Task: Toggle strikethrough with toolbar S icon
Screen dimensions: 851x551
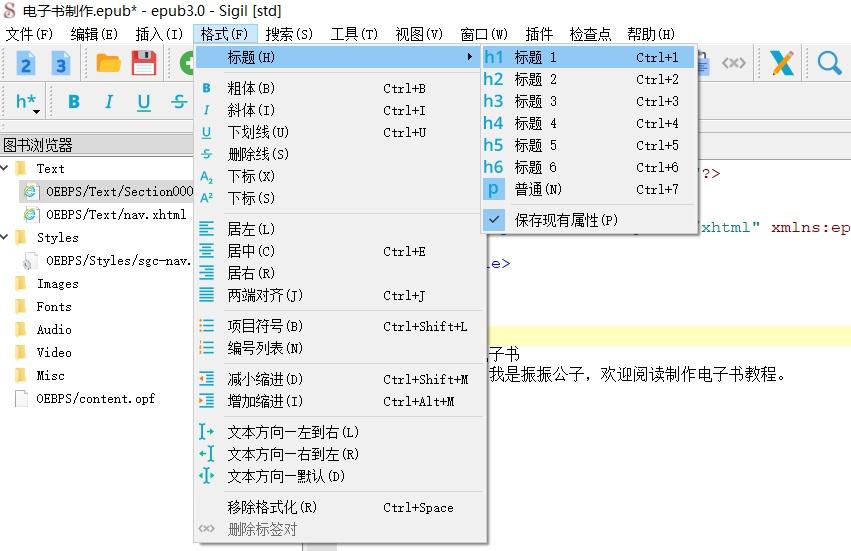Action: click(x=179, y=102)
